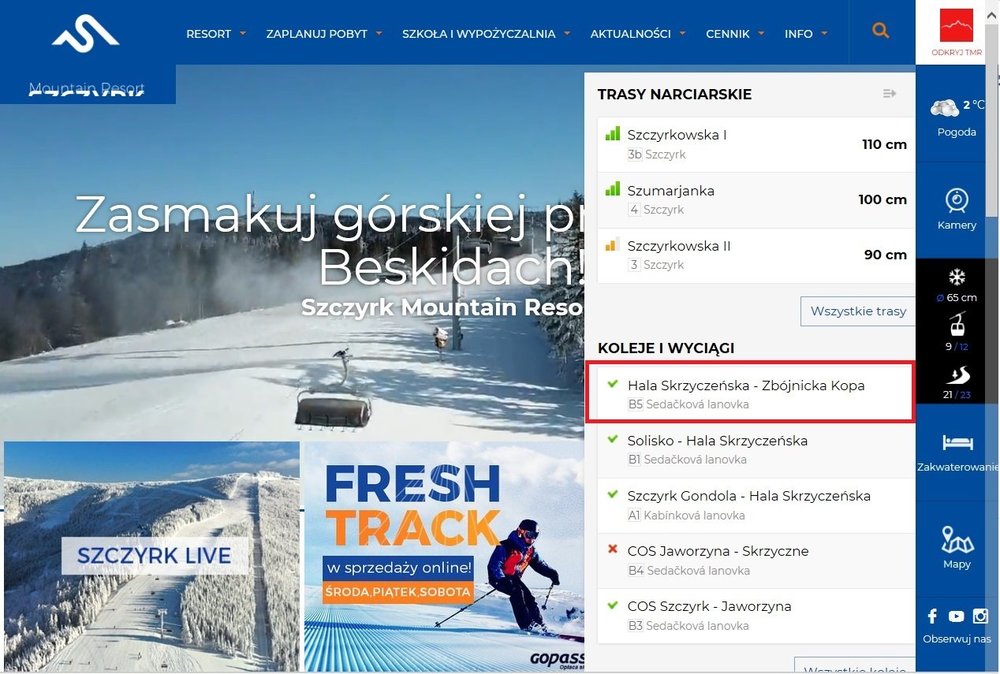1000x674 pixels.
Task: Select COS Szczyrk - Jaworzyna lift
Action: pyautogui.click(x=756, y=617)
